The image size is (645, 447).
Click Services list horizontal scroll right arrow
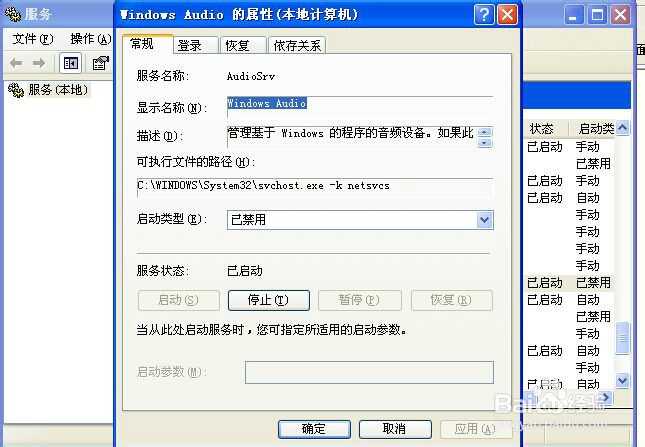(606, 397)
